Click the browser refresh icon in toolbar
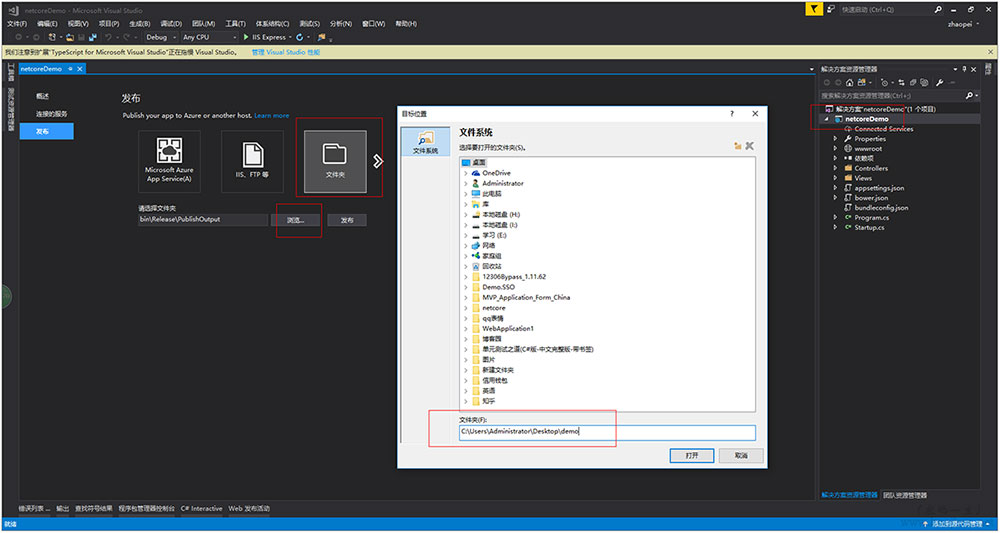 tap(299, 37)
